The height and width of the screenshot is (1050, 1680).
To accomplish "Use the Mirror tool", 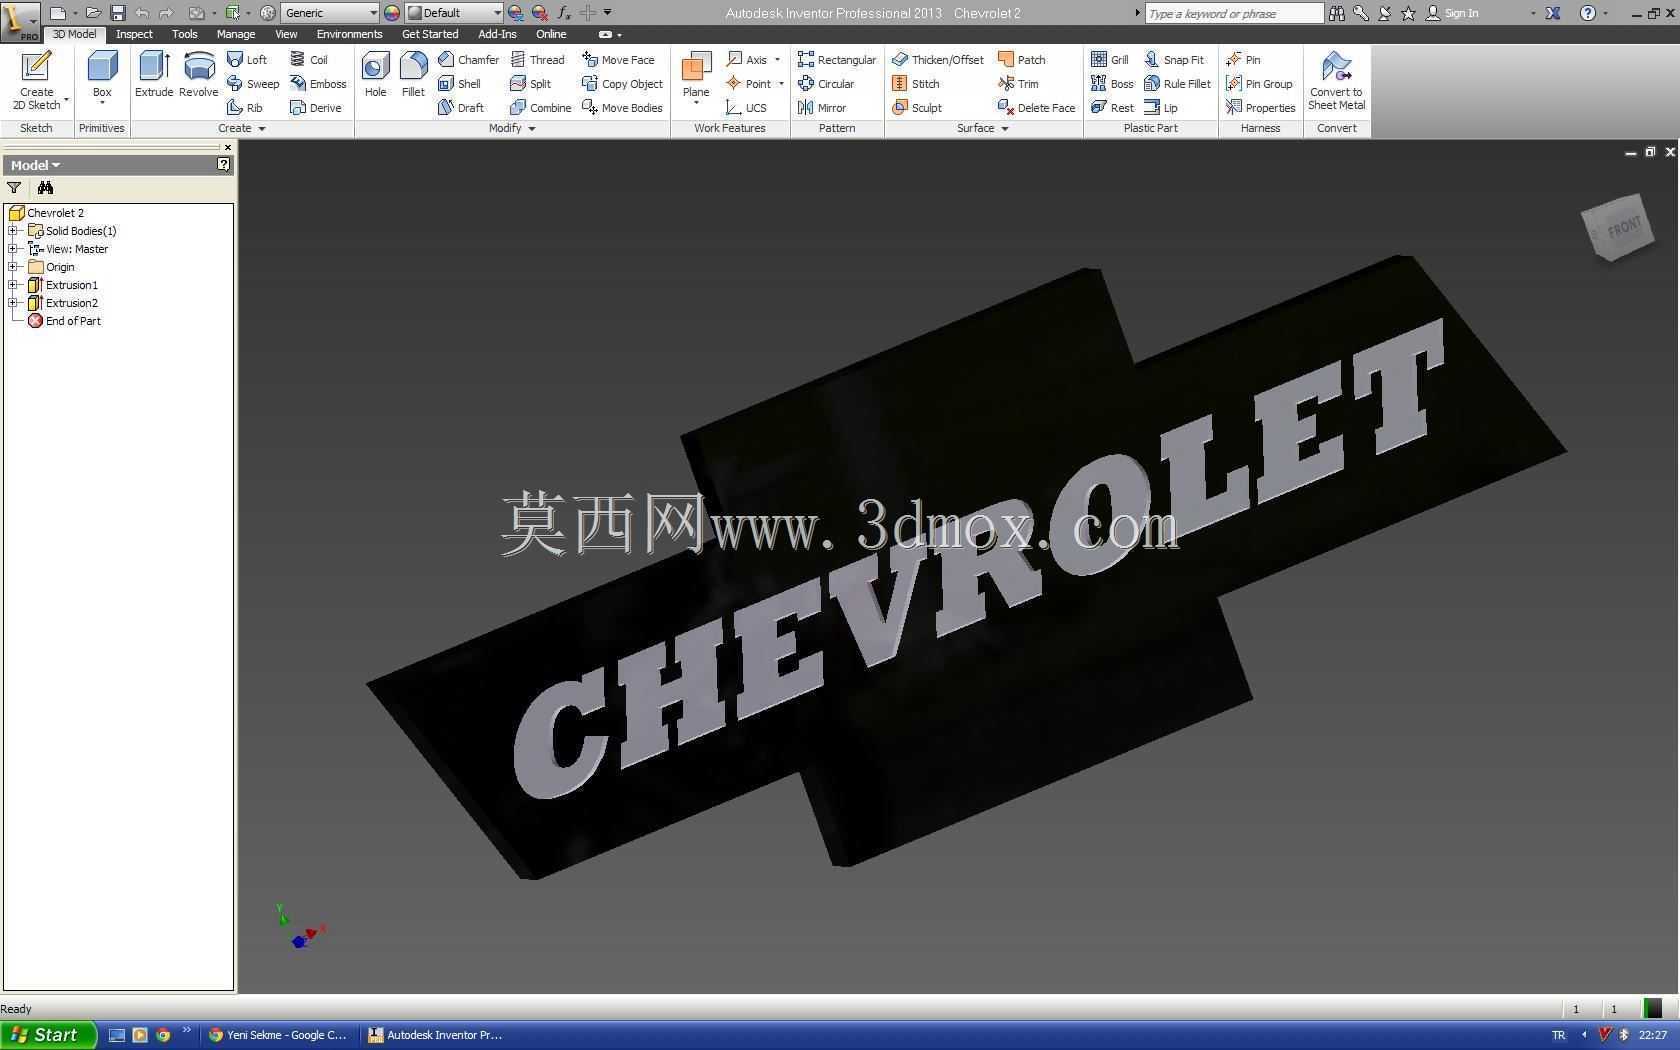I will [x=822, y=108].
